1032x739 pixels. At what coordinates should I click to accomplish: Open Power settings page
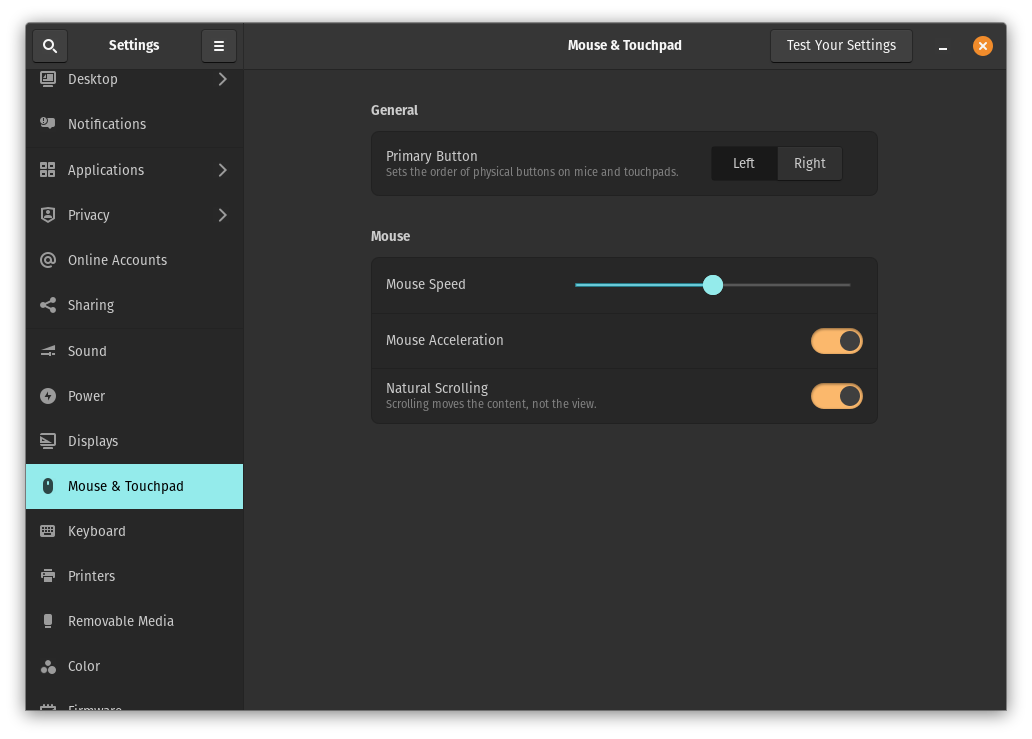(134, 395)
